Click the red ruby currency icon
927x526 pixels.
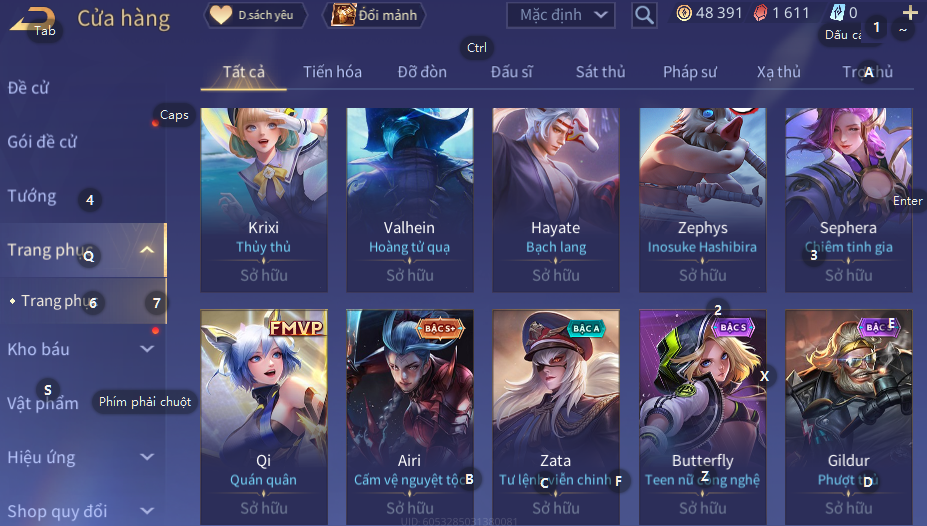point(760,13)
